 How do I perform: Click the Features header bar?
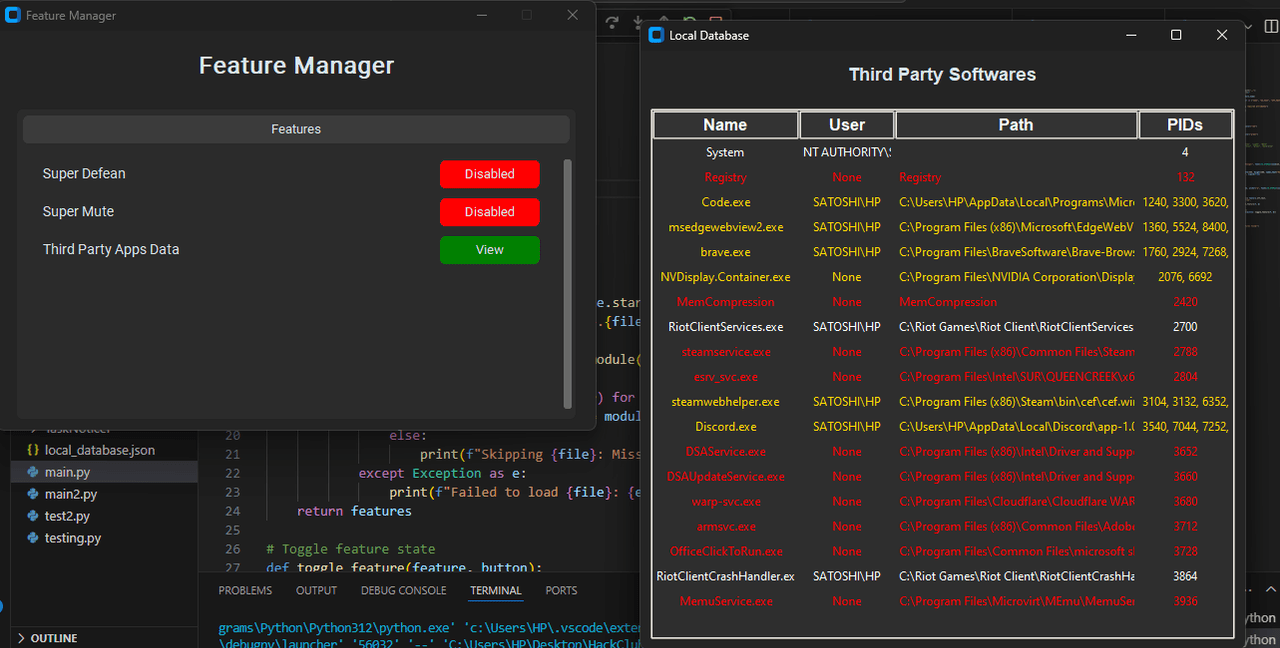(296, 129)
